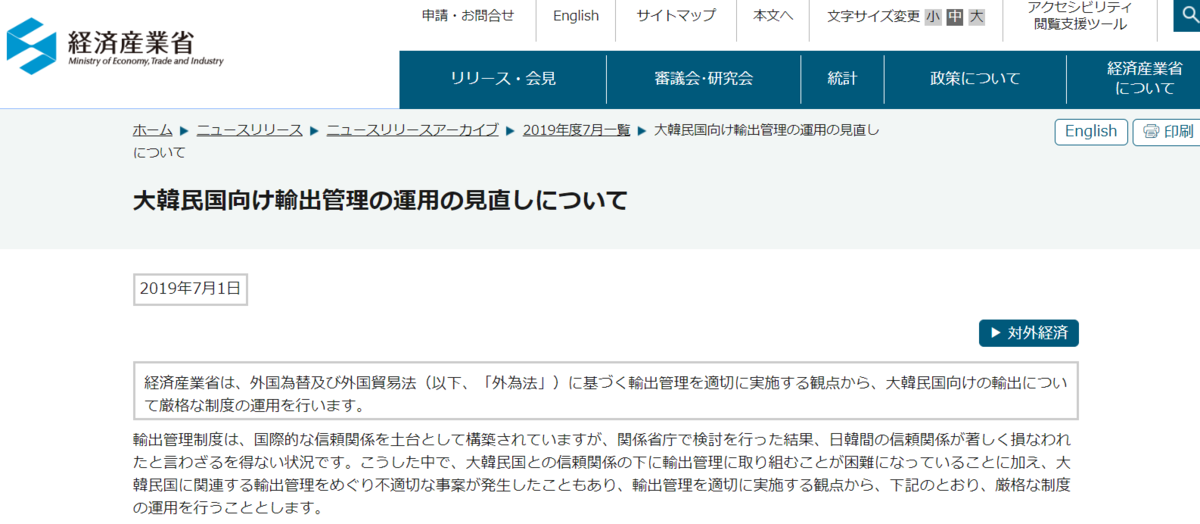Open 申請・お問合せ in top bar
Viewport: 1200px width, 524px height.
(x=468, y=16)
